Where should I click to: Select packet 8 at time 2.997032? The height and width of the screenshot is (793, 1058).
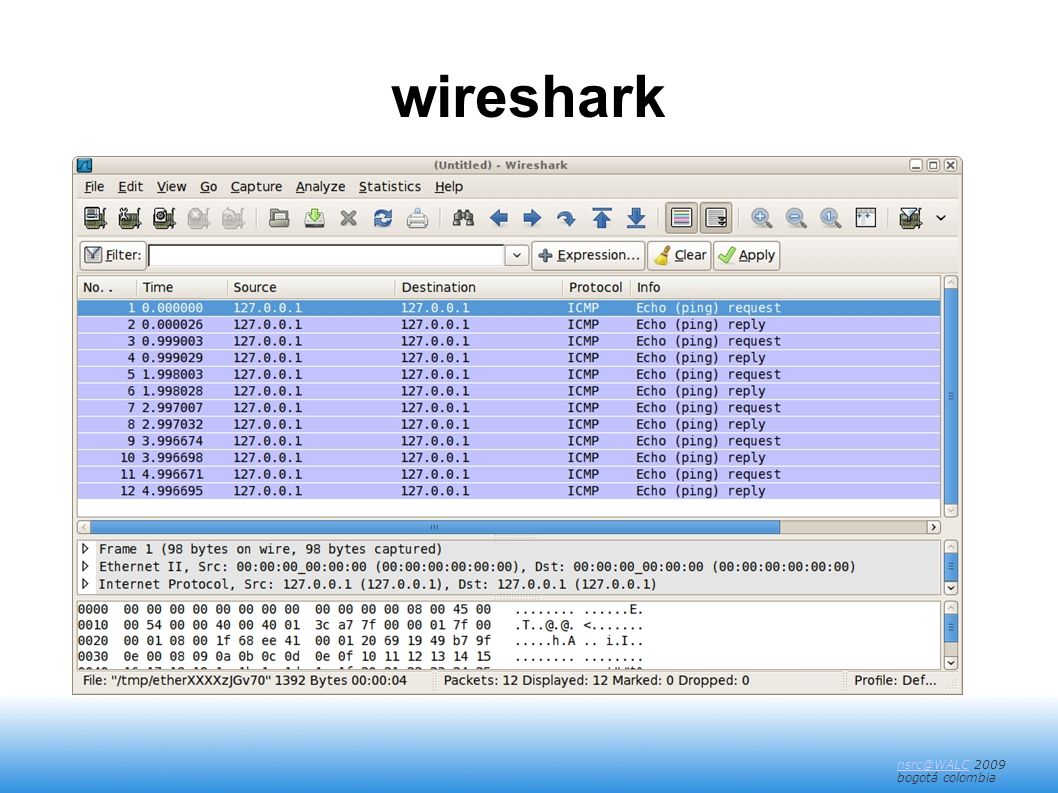(509, 425)
